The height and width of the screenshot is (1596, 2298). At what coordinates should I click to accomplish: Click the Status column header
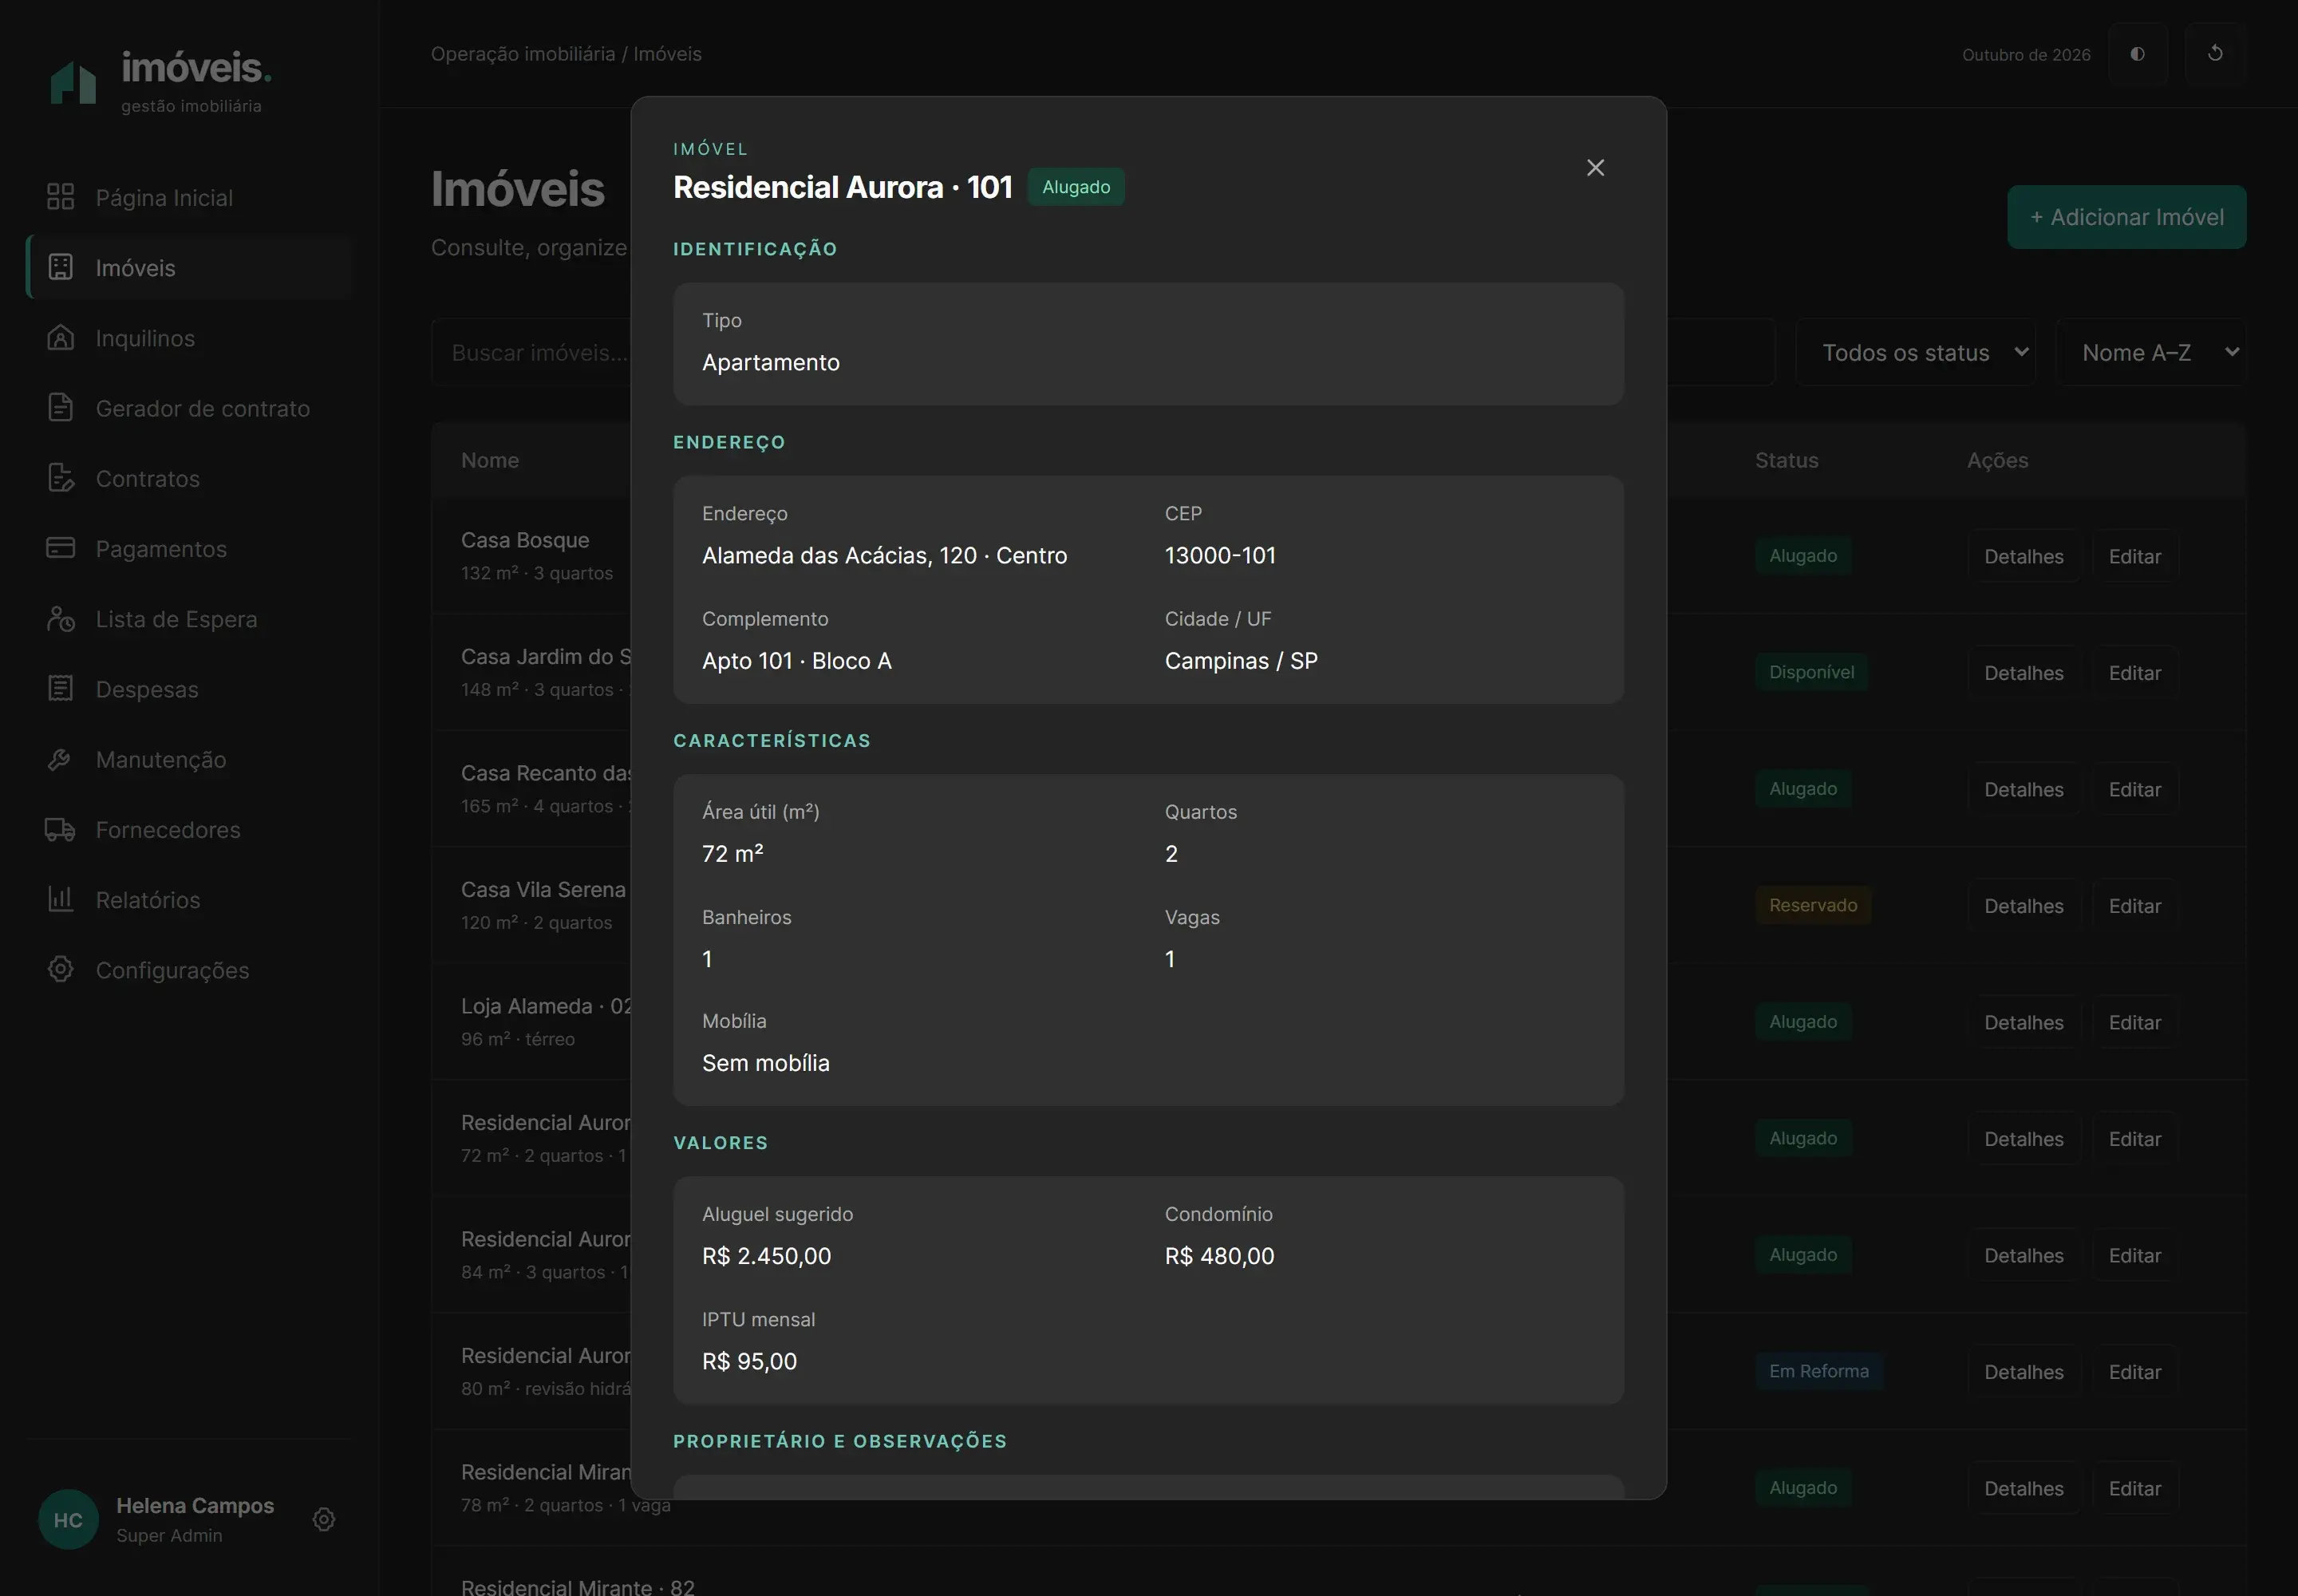[1786, 460]
